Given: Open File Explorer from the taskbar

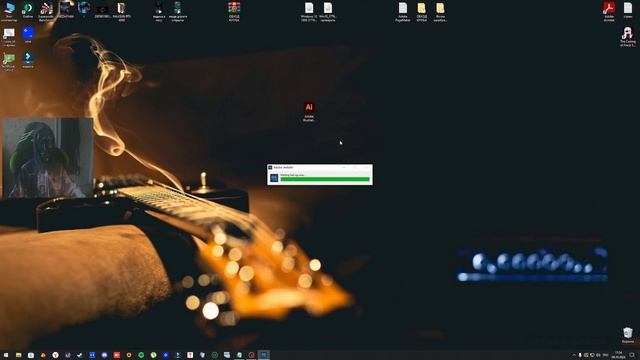Looking at the screenshot, I should tap(18, 355).
